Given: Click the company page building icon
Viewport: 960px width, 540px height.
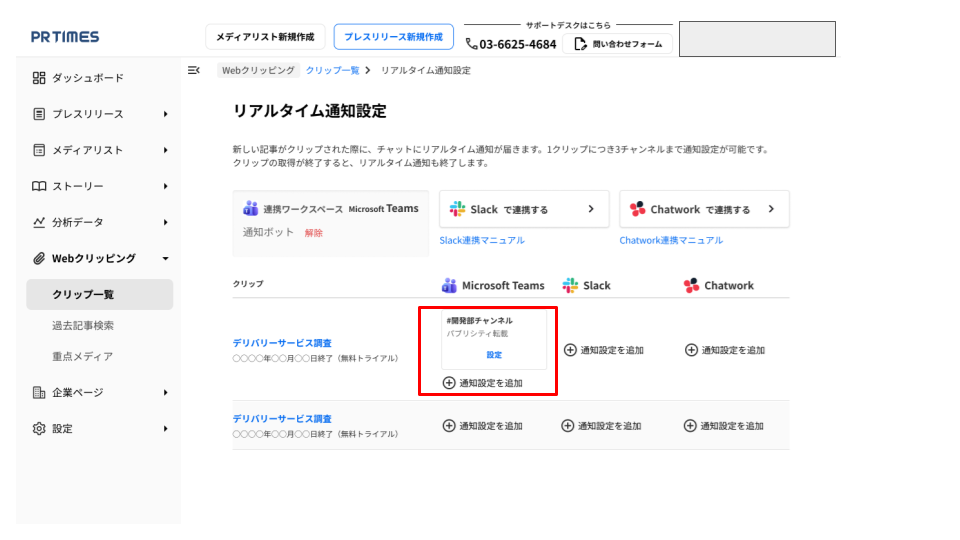Looking at the screenshot, I should (39, 392).
